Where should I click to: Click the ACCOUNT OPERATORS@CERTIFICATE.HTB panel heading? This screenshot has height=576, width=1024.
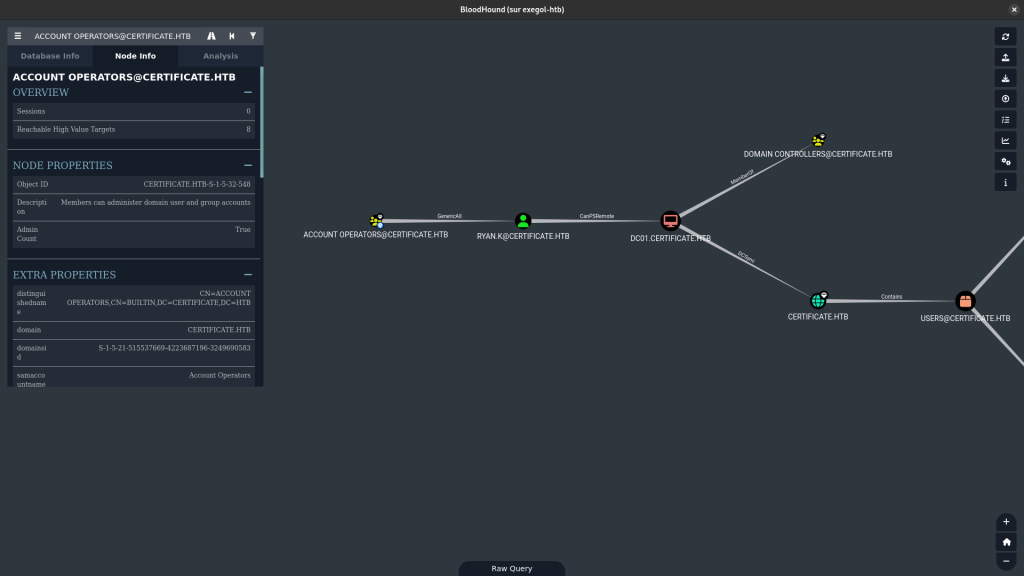(124, 77)
